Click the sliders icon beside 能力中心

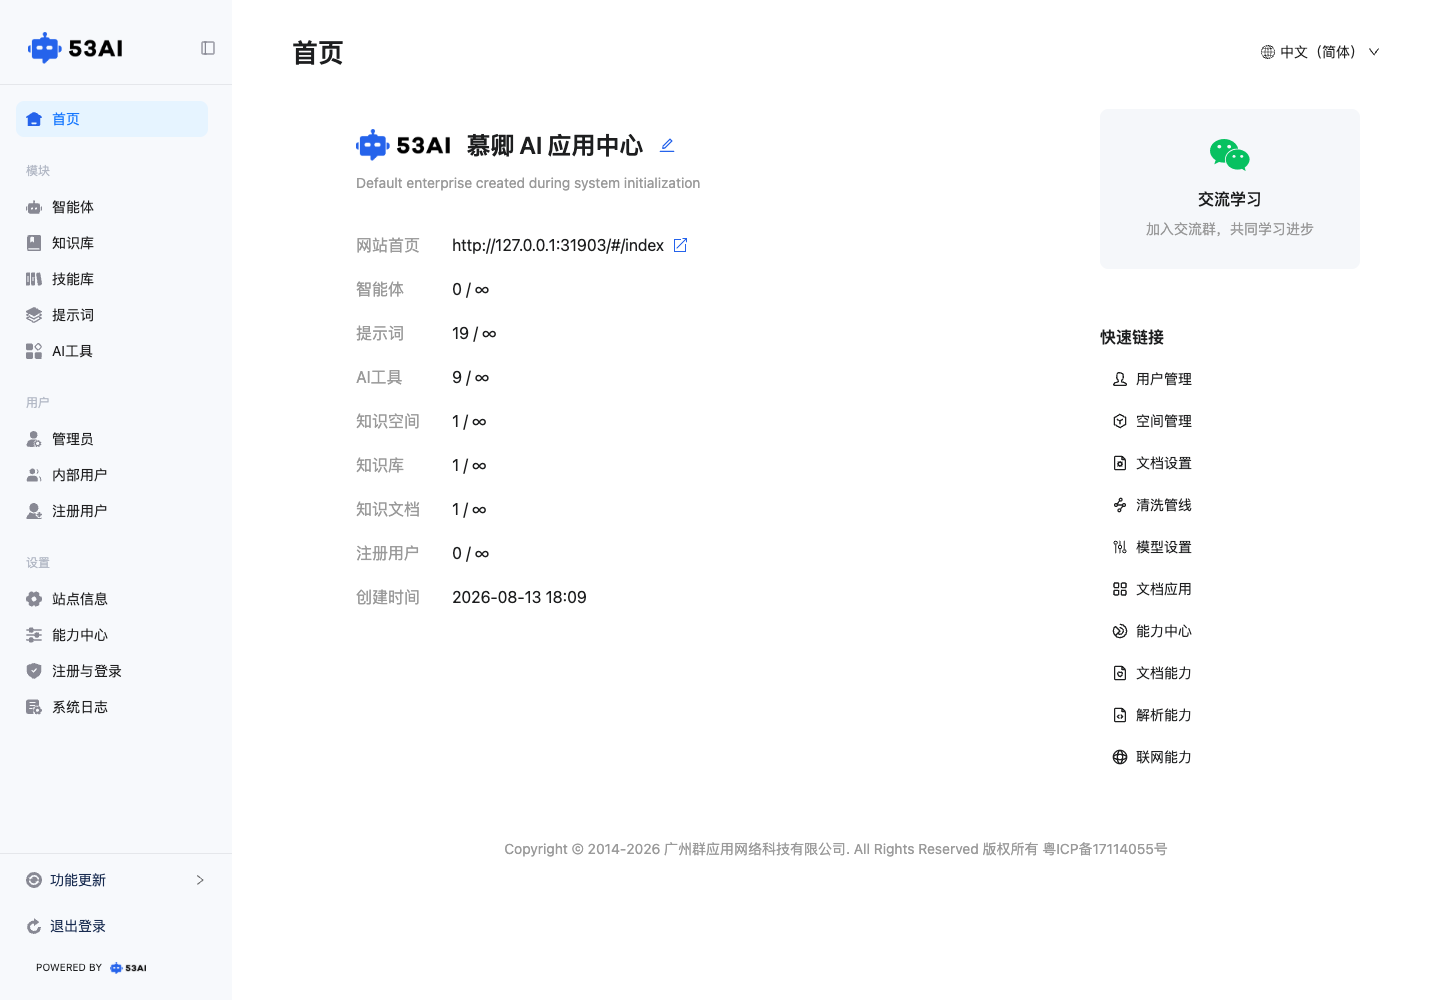point(34,635)
